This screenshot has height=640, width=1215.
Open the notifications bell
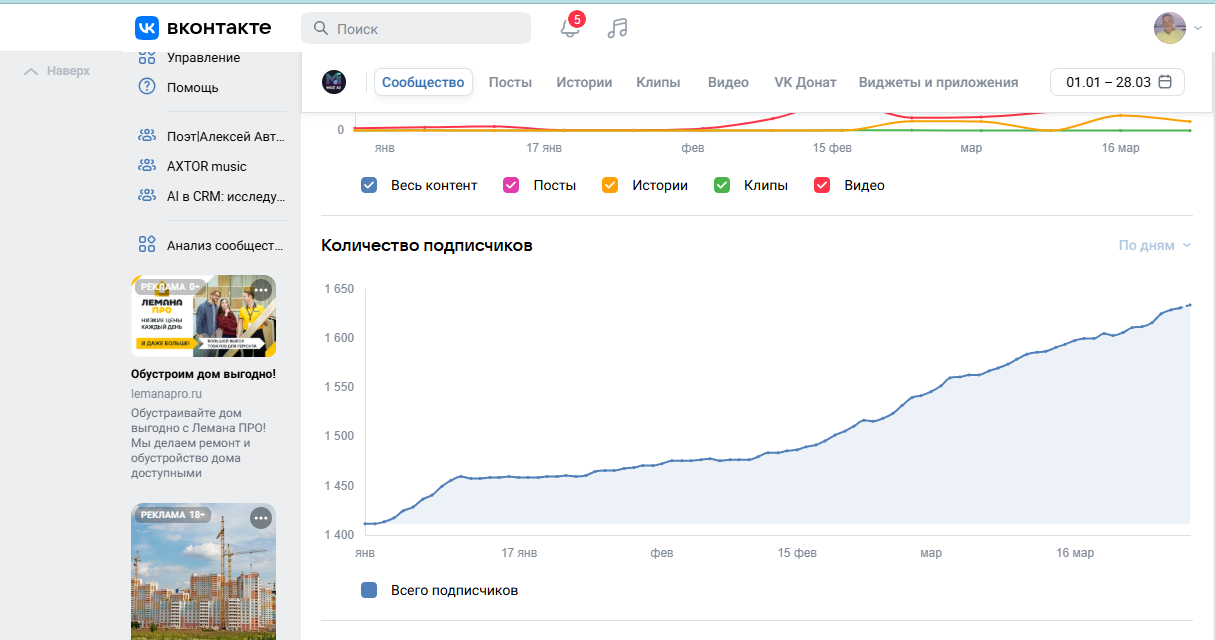pyautogui.click(x=570, y=28)
